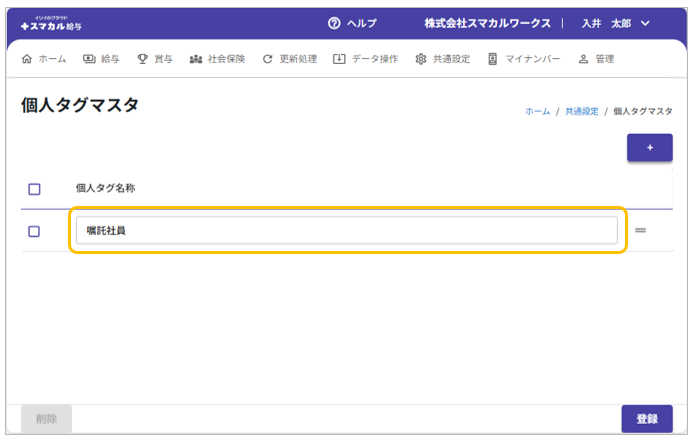This screenshot has height=442, width=697.
Task: Click the home house icon
Action: point(27,59)
